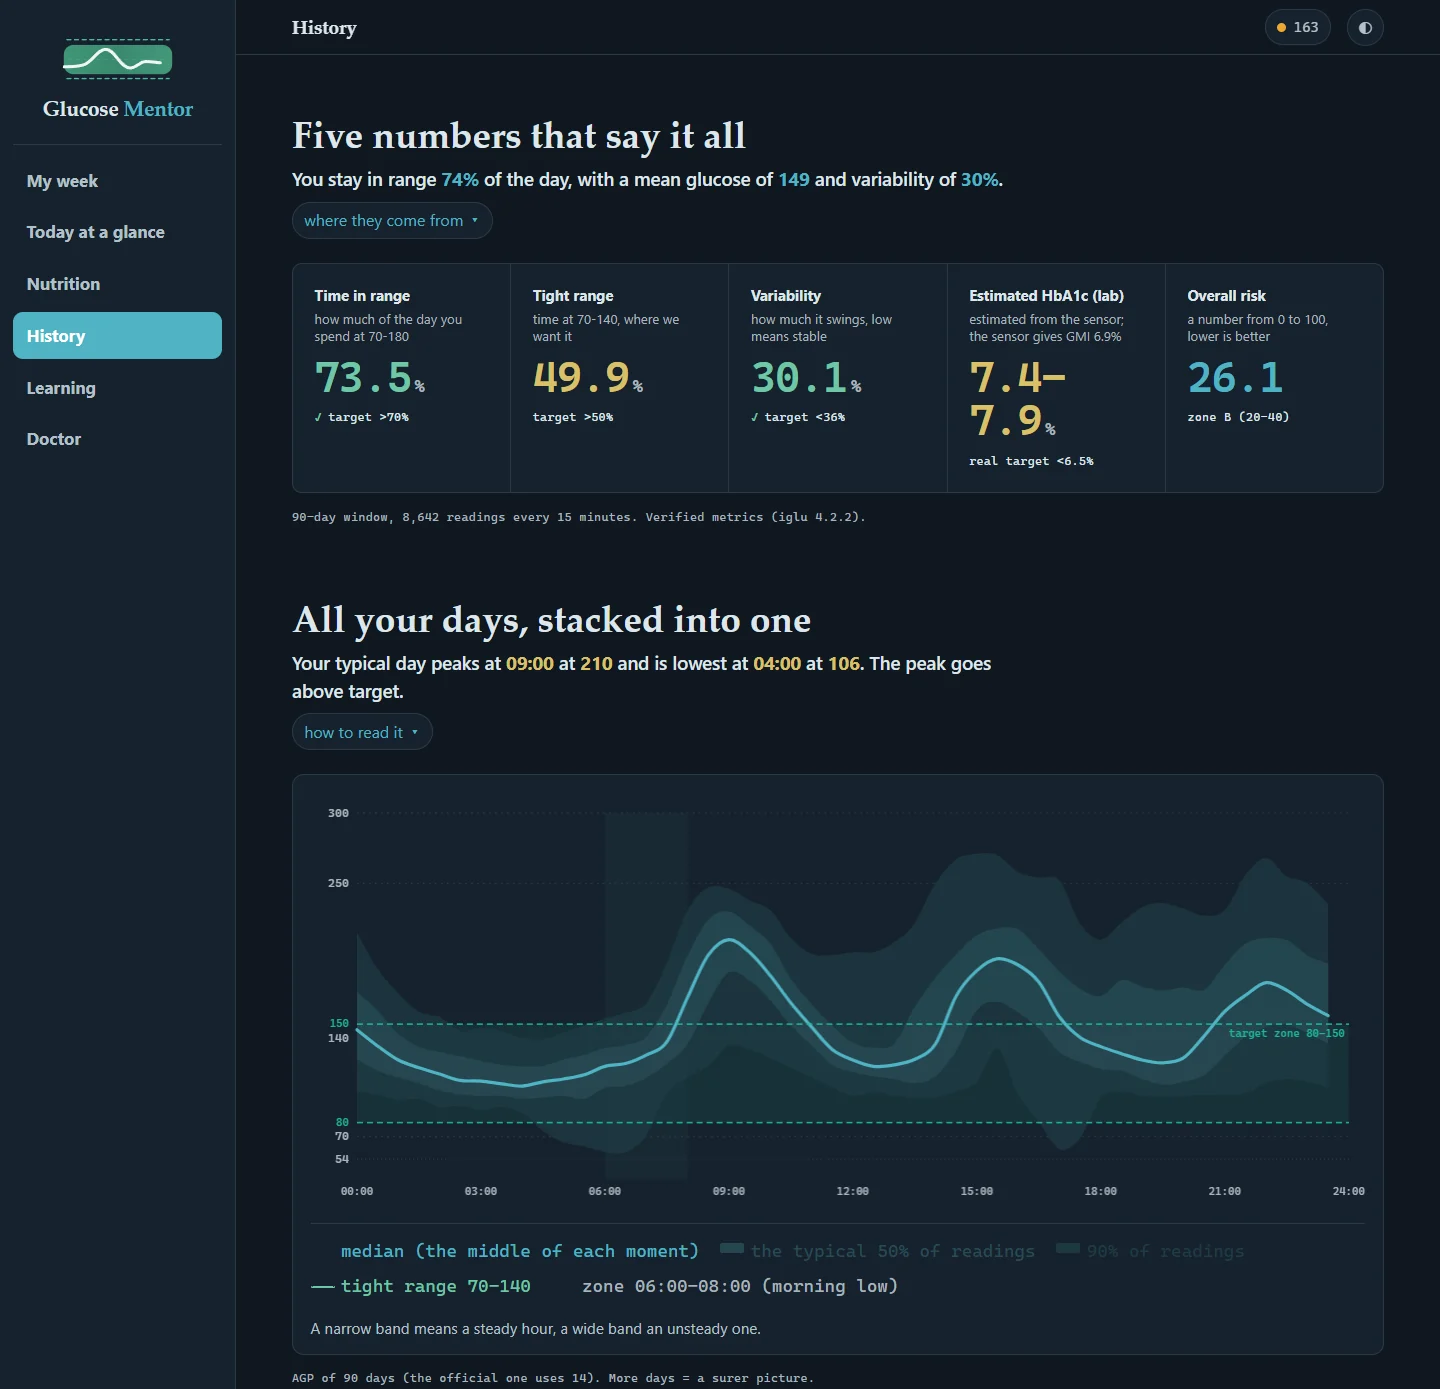This screenshot has height=1389, width=1440.
Task: Toggle 'zone 06:00–08:00 (morning low)' legend
Action: click(x=740, y=1286)
